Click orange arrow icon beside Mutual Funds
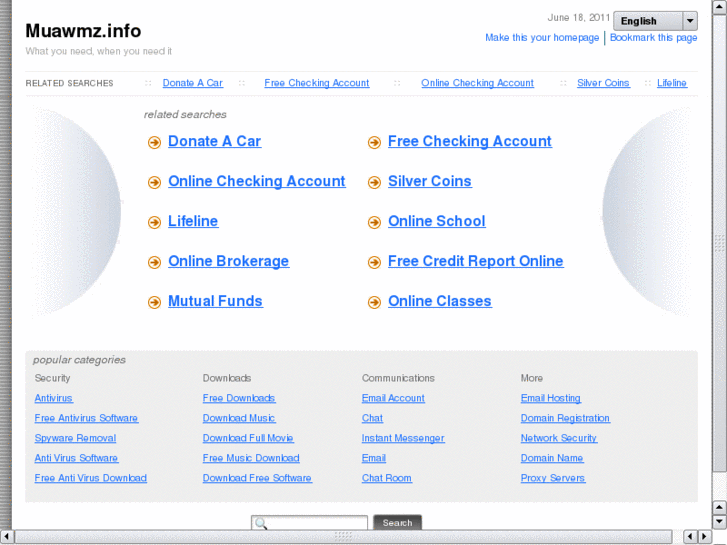This screenshot has height=545, width=727. coord(154,302)
